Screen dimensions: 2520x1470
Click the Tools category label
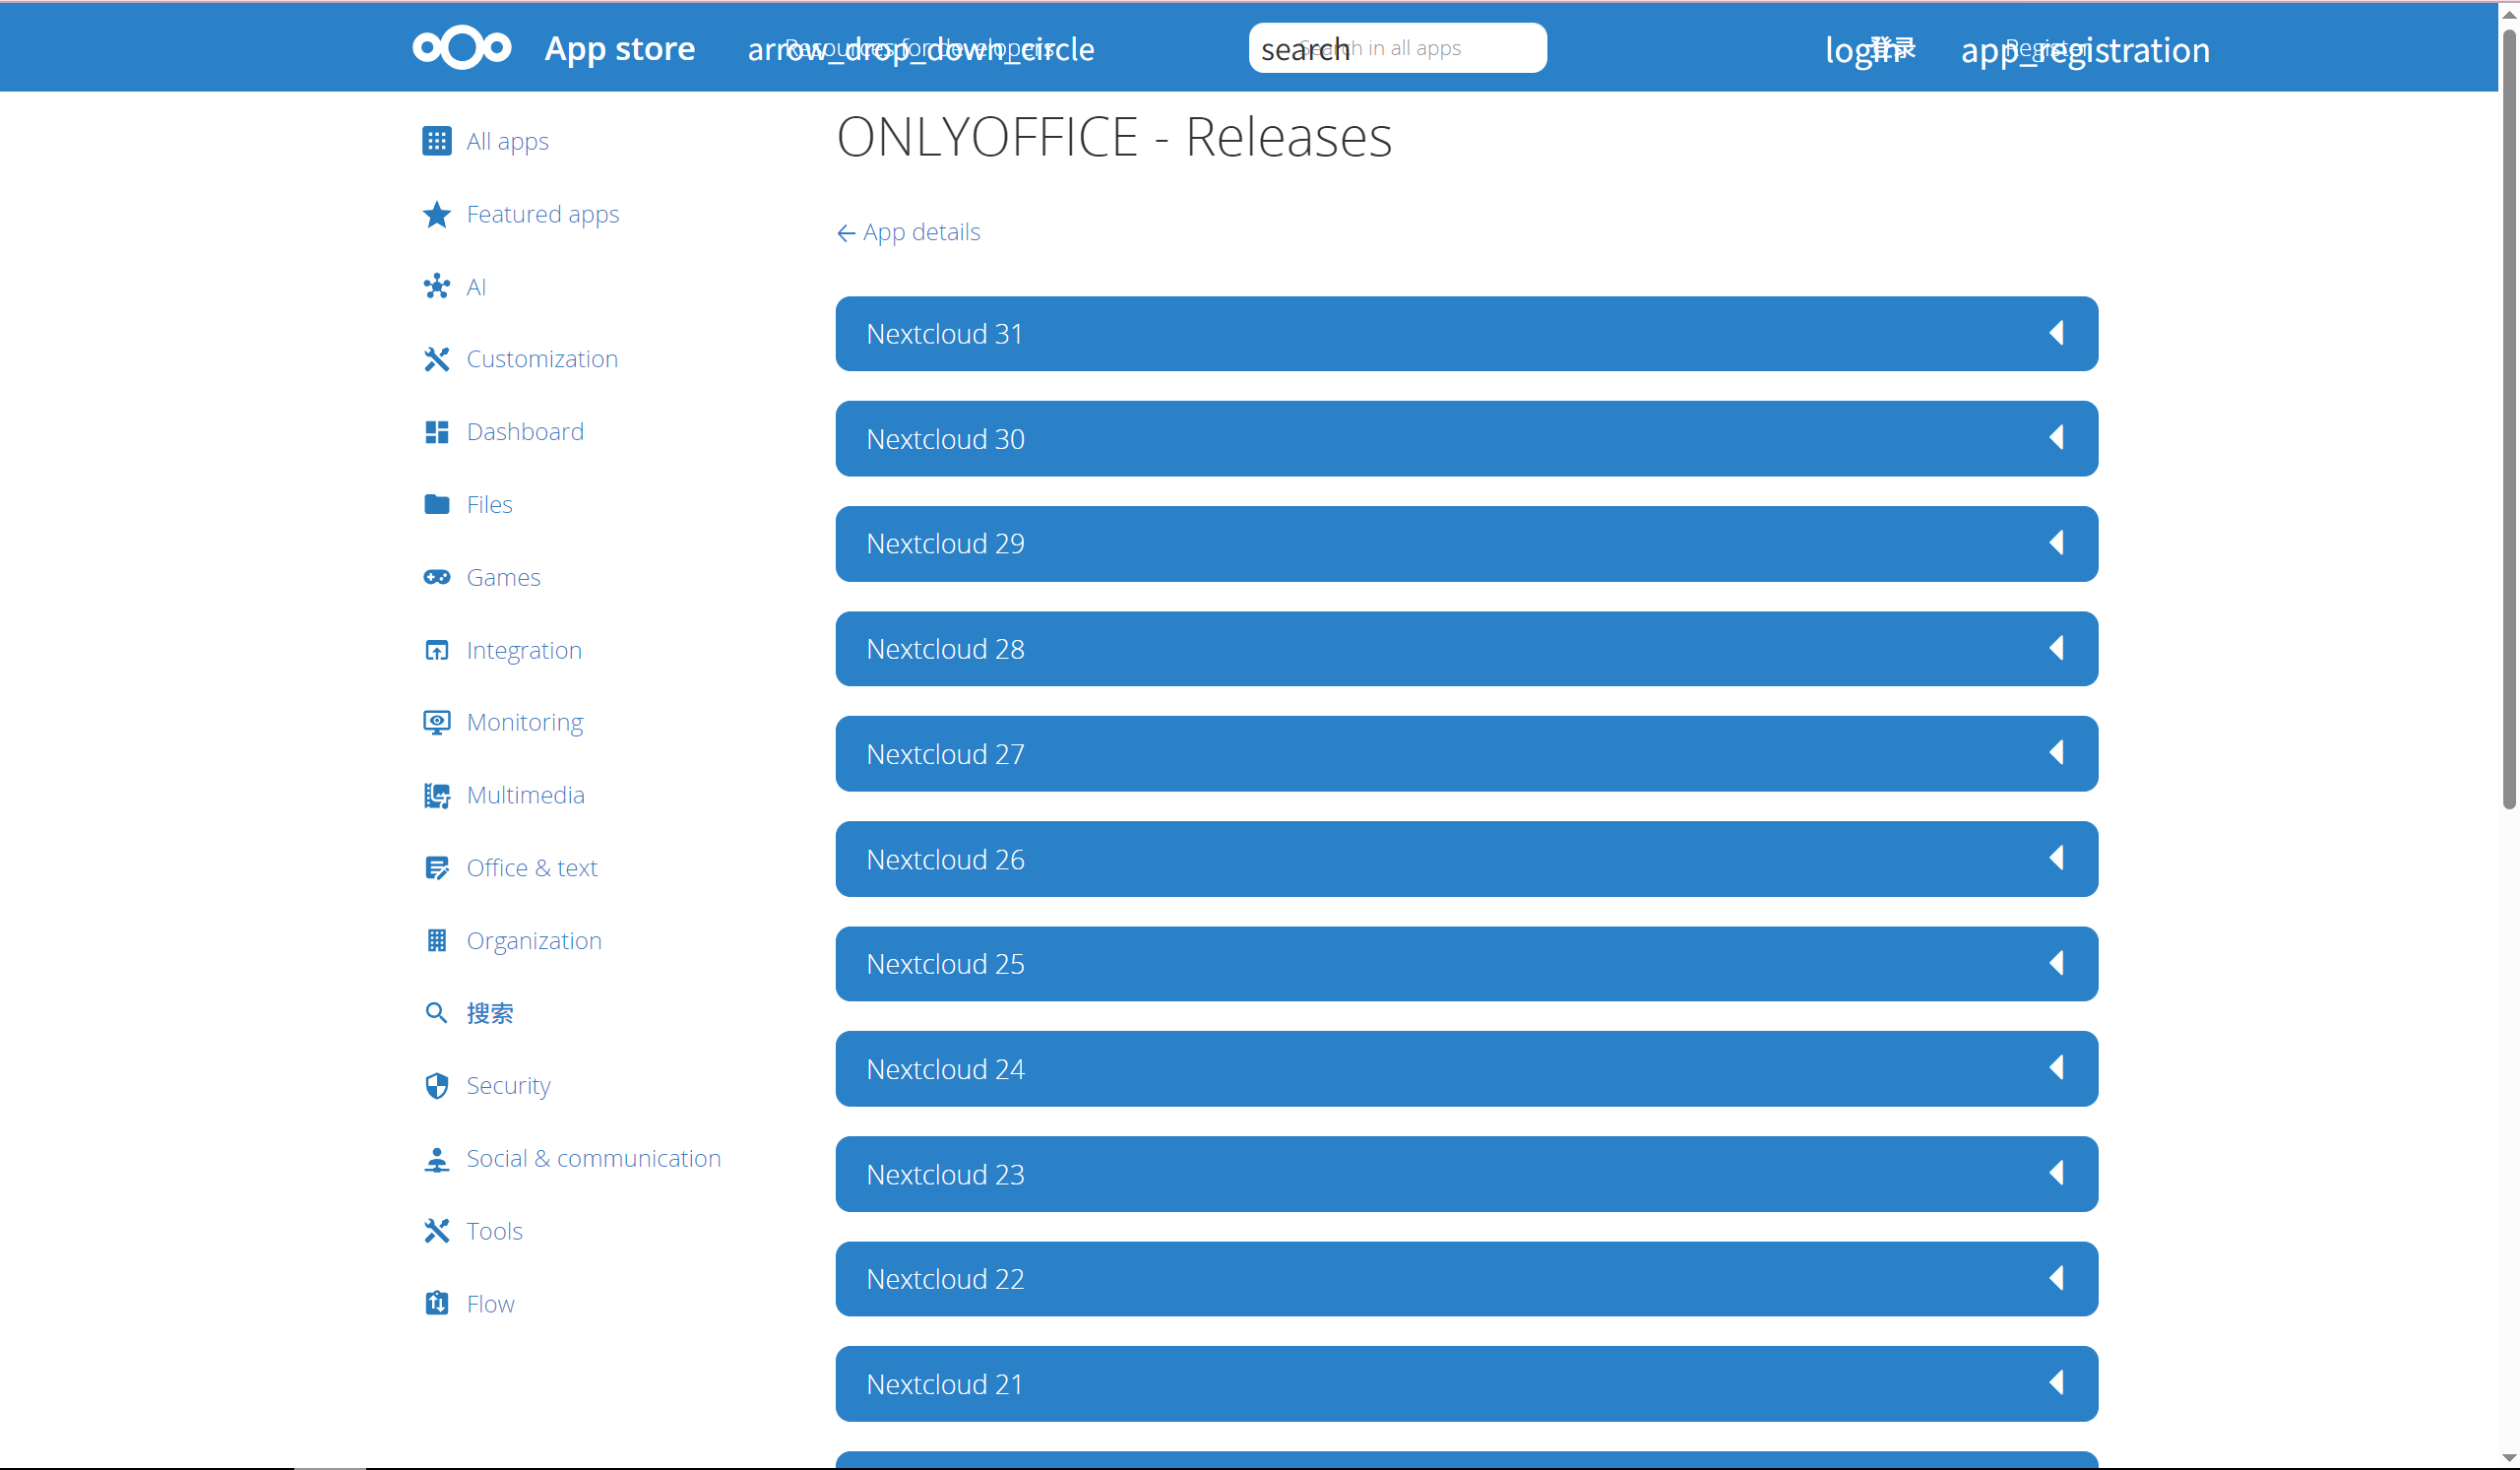(494, 1231)
